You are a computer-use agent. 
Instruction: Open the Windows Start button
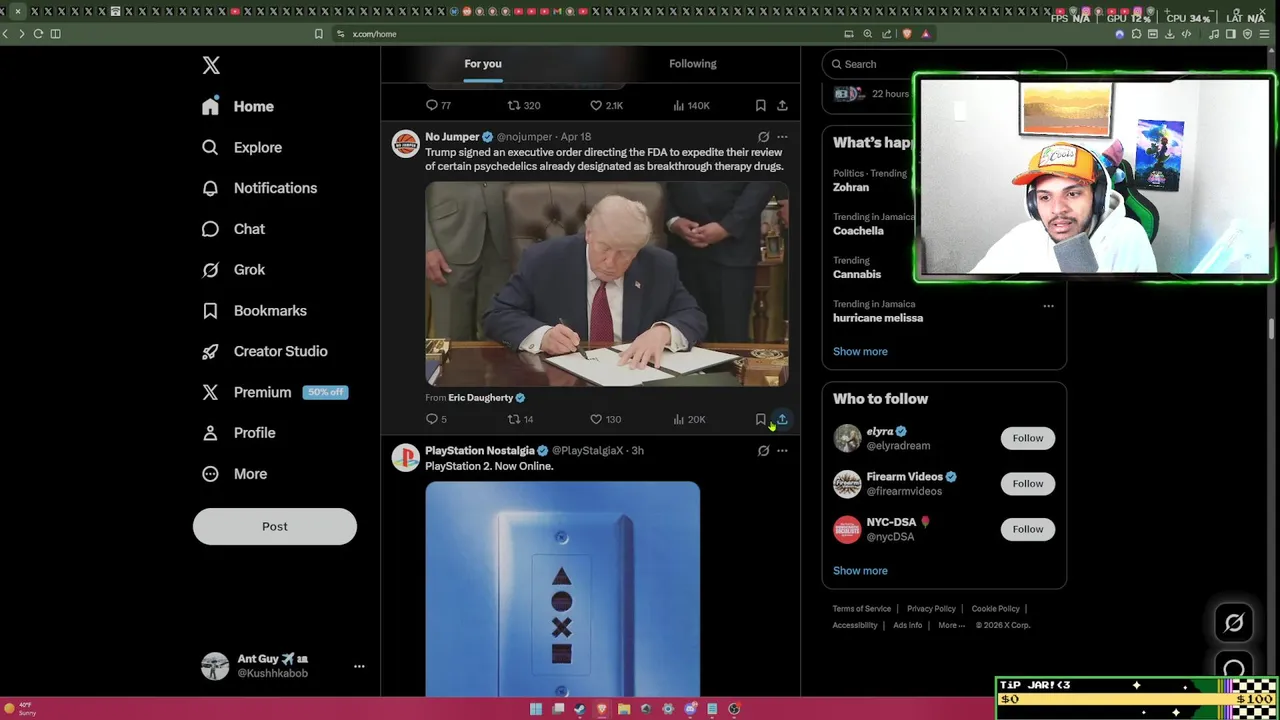pos(536,709)
